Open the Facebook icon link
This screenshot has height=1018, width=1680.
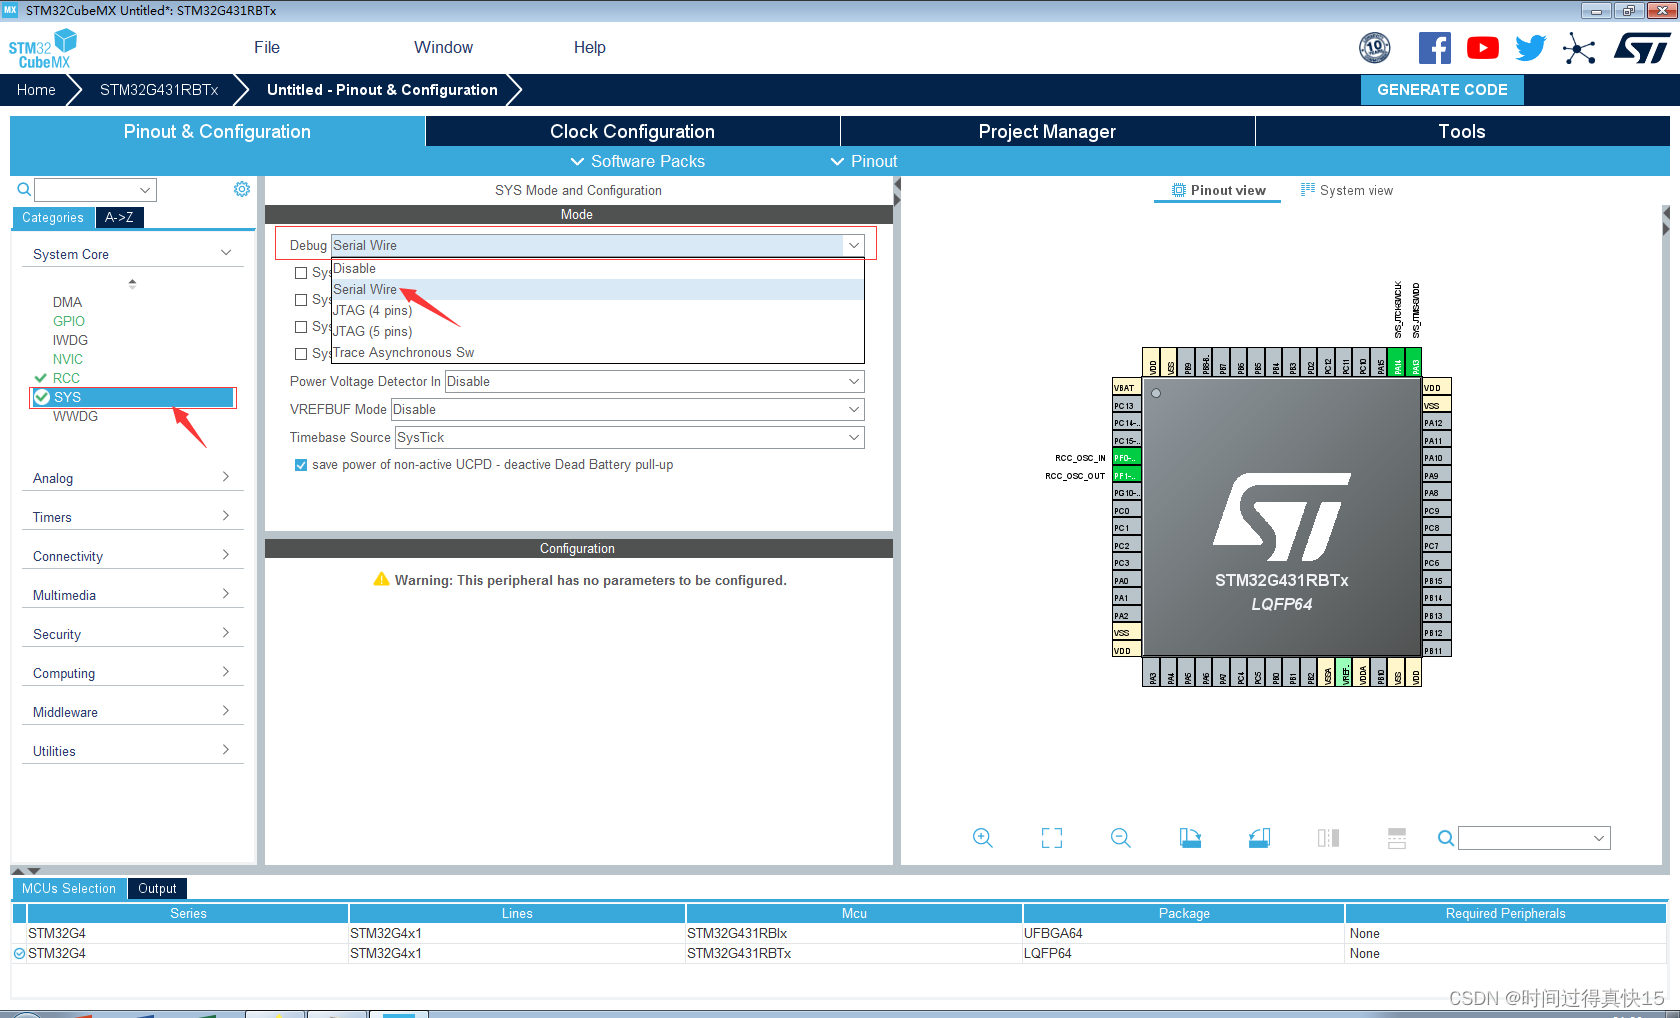[1434, 48]
